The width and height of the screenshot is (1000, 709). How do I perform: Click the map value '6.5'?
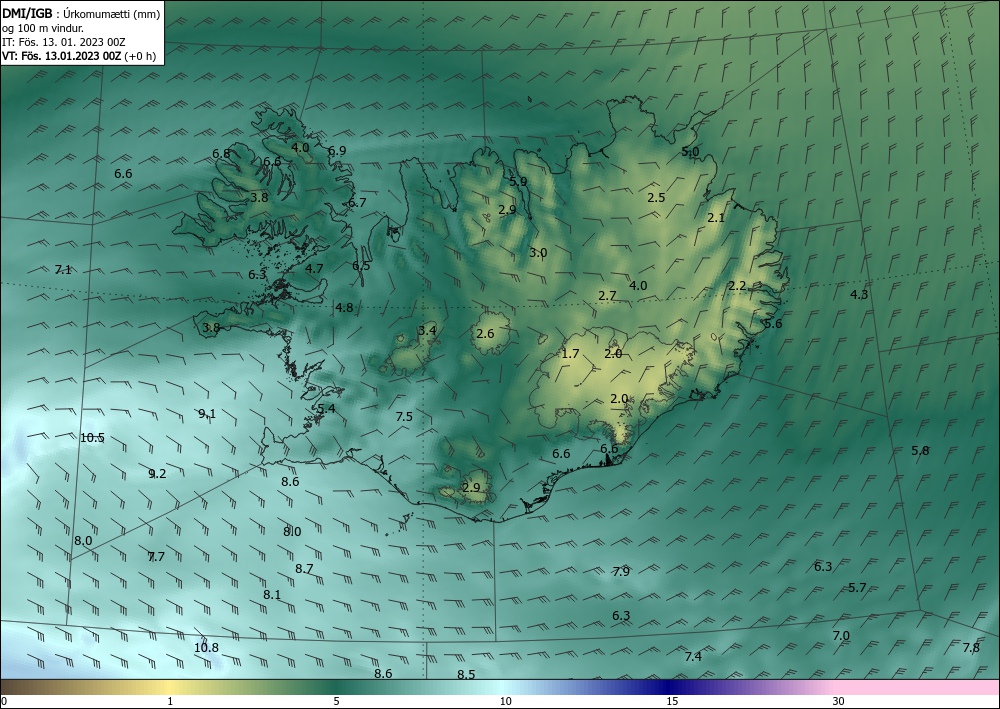click(x=361, y=266)
